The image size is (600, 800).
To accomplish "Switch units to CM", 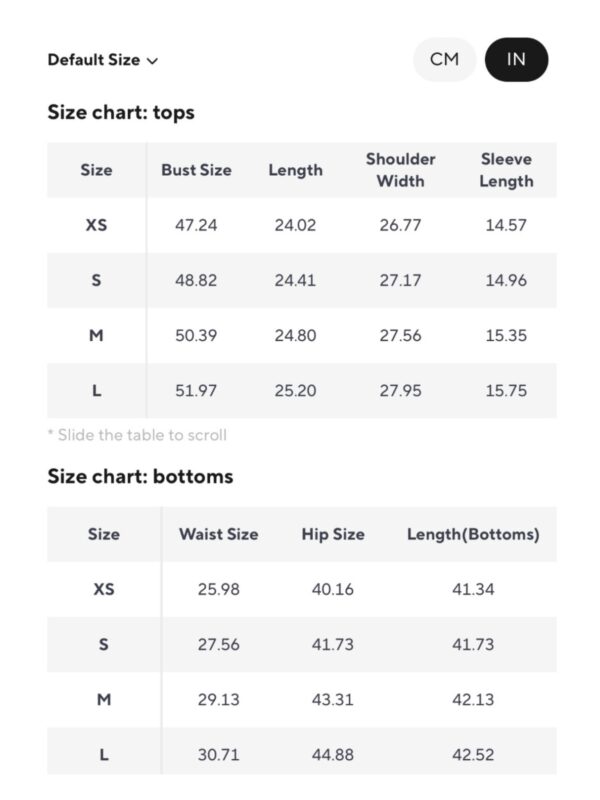I will [x=444, y=60].
